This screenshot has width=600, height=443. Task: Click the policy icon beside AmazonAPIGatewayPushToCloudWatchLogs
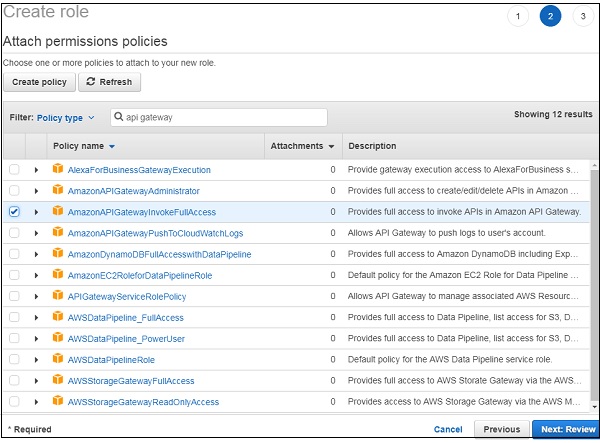click(x=57, y=233)
